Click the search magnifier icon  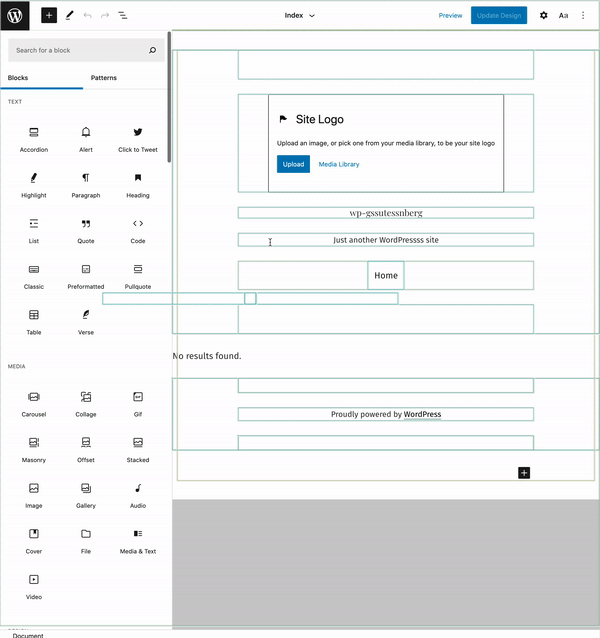coord(153,50)
